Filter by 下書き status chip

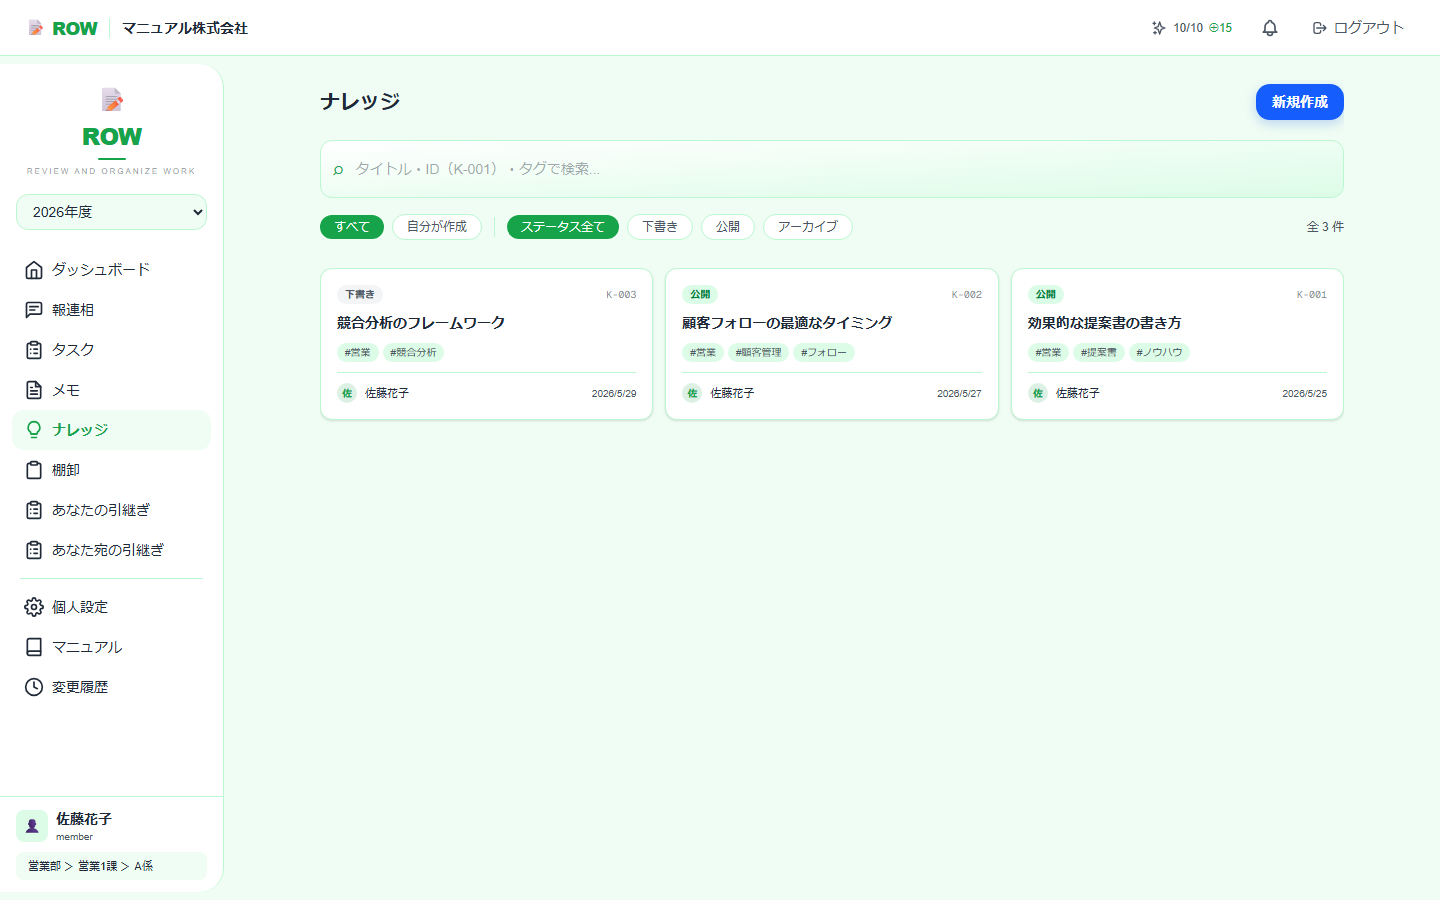(660, 227)
